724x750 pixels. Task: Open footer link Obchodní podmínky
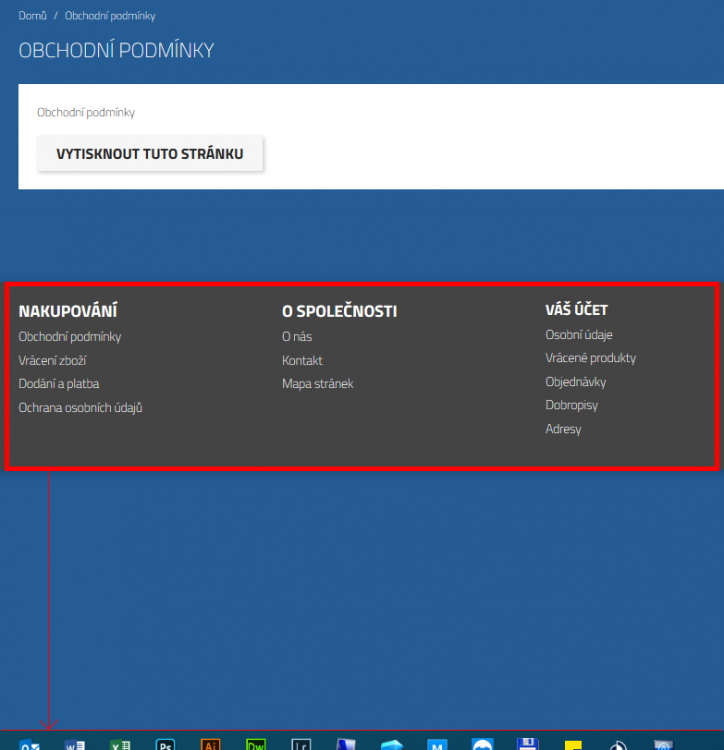[x=70, y=337]
